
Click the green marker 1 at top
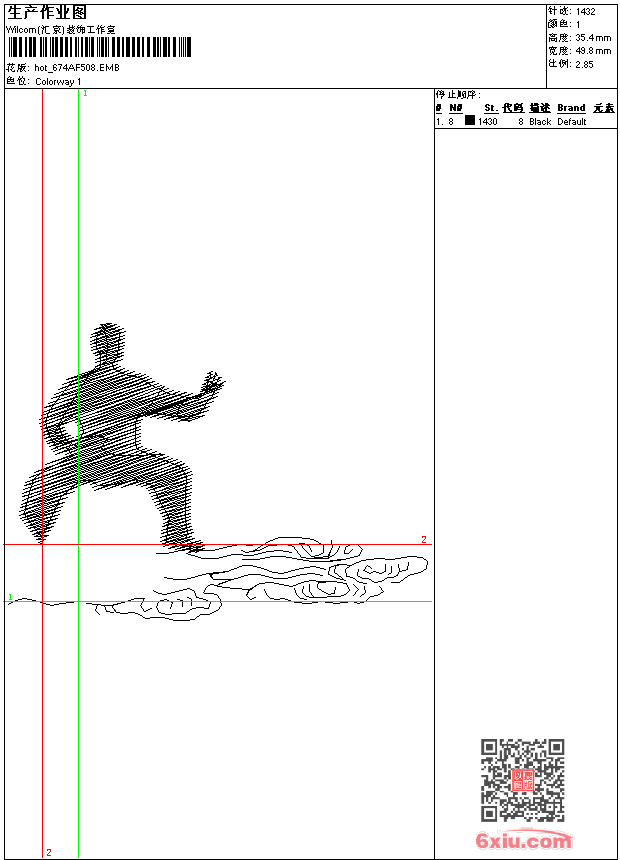85,93
